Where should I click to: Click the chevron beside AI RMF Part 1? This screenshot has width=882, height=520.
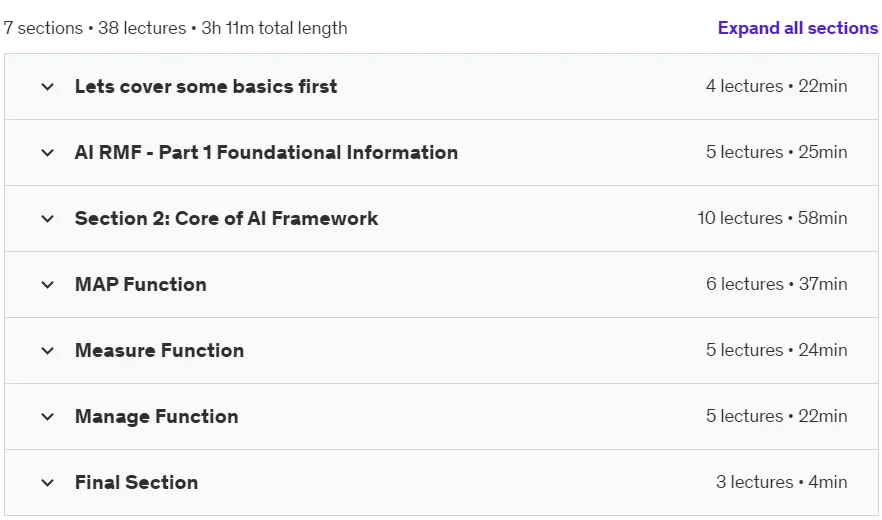coord(48,153)
